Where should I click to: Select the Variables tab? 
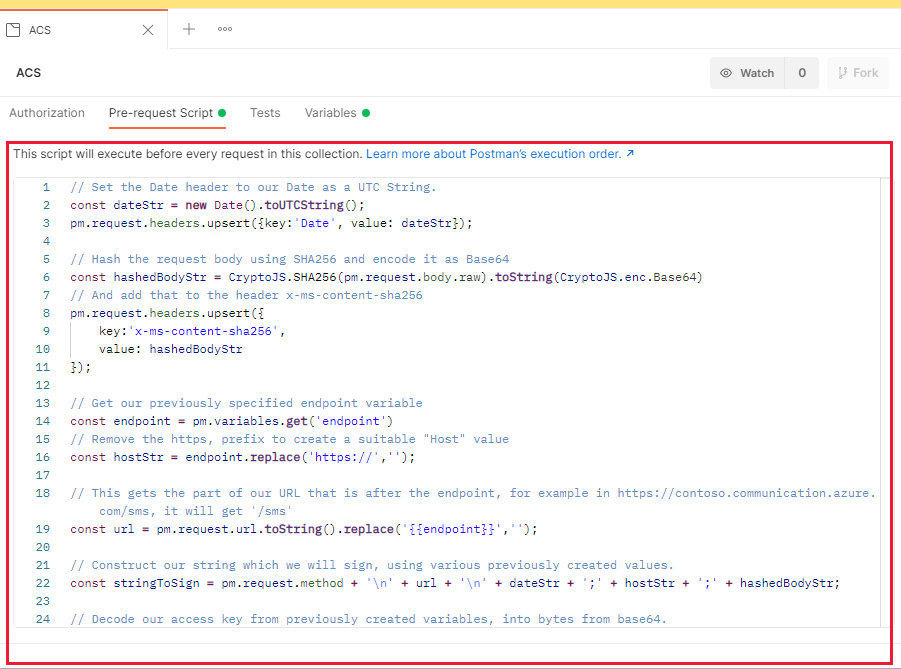click(332, 113)
